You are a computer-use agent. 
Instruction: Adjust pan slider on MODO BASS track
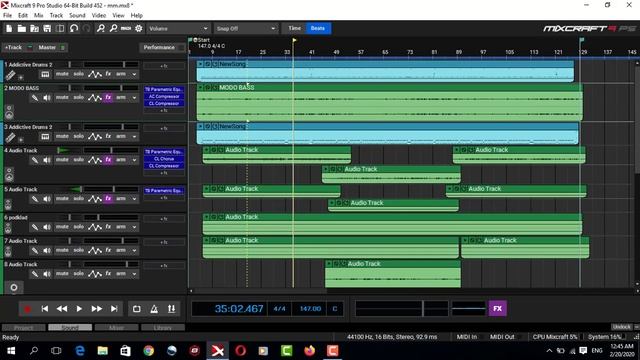70,88
